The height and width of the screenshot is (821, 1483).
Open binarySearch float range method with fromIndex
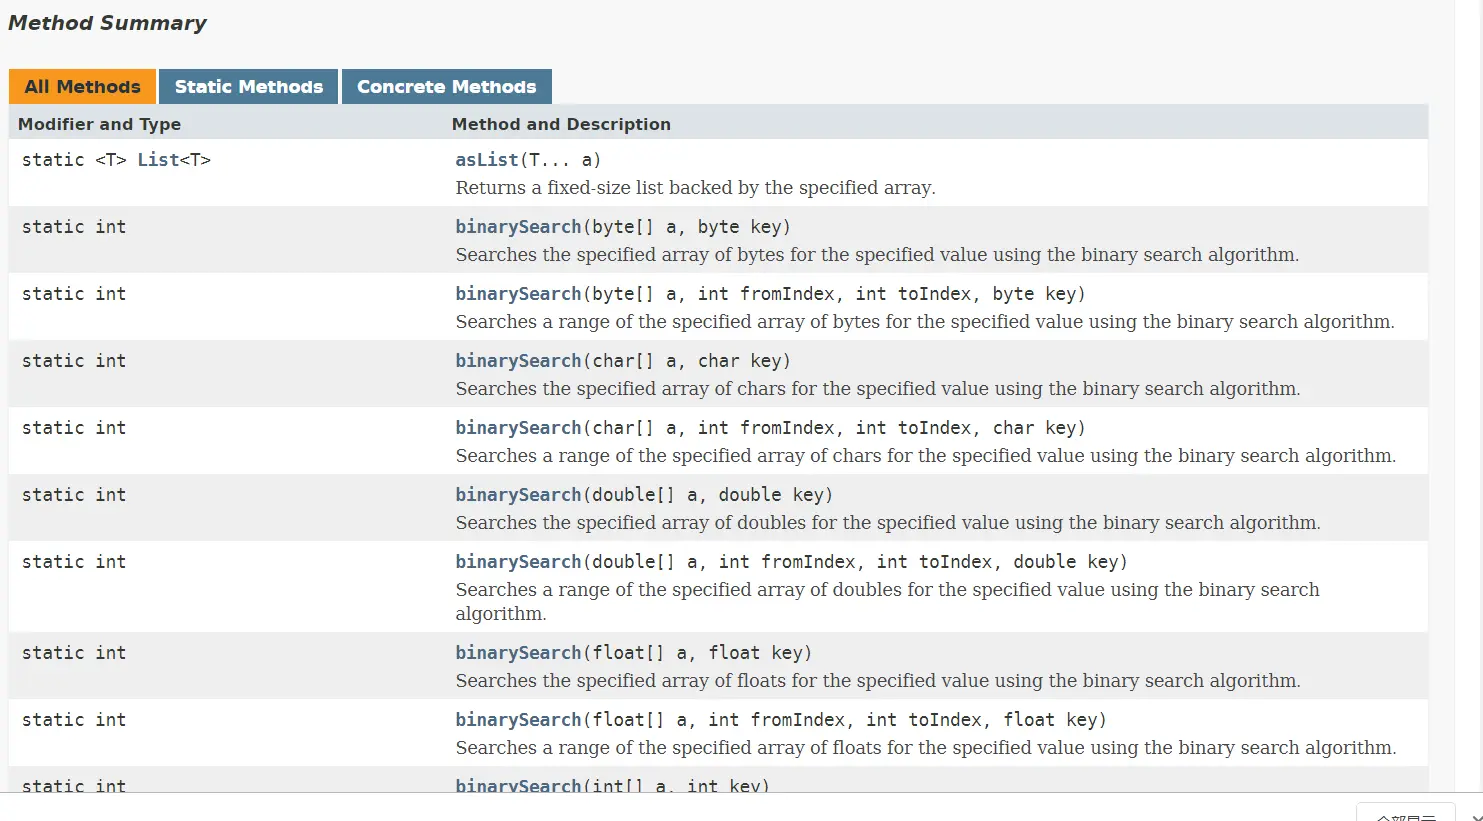(518, 720)
